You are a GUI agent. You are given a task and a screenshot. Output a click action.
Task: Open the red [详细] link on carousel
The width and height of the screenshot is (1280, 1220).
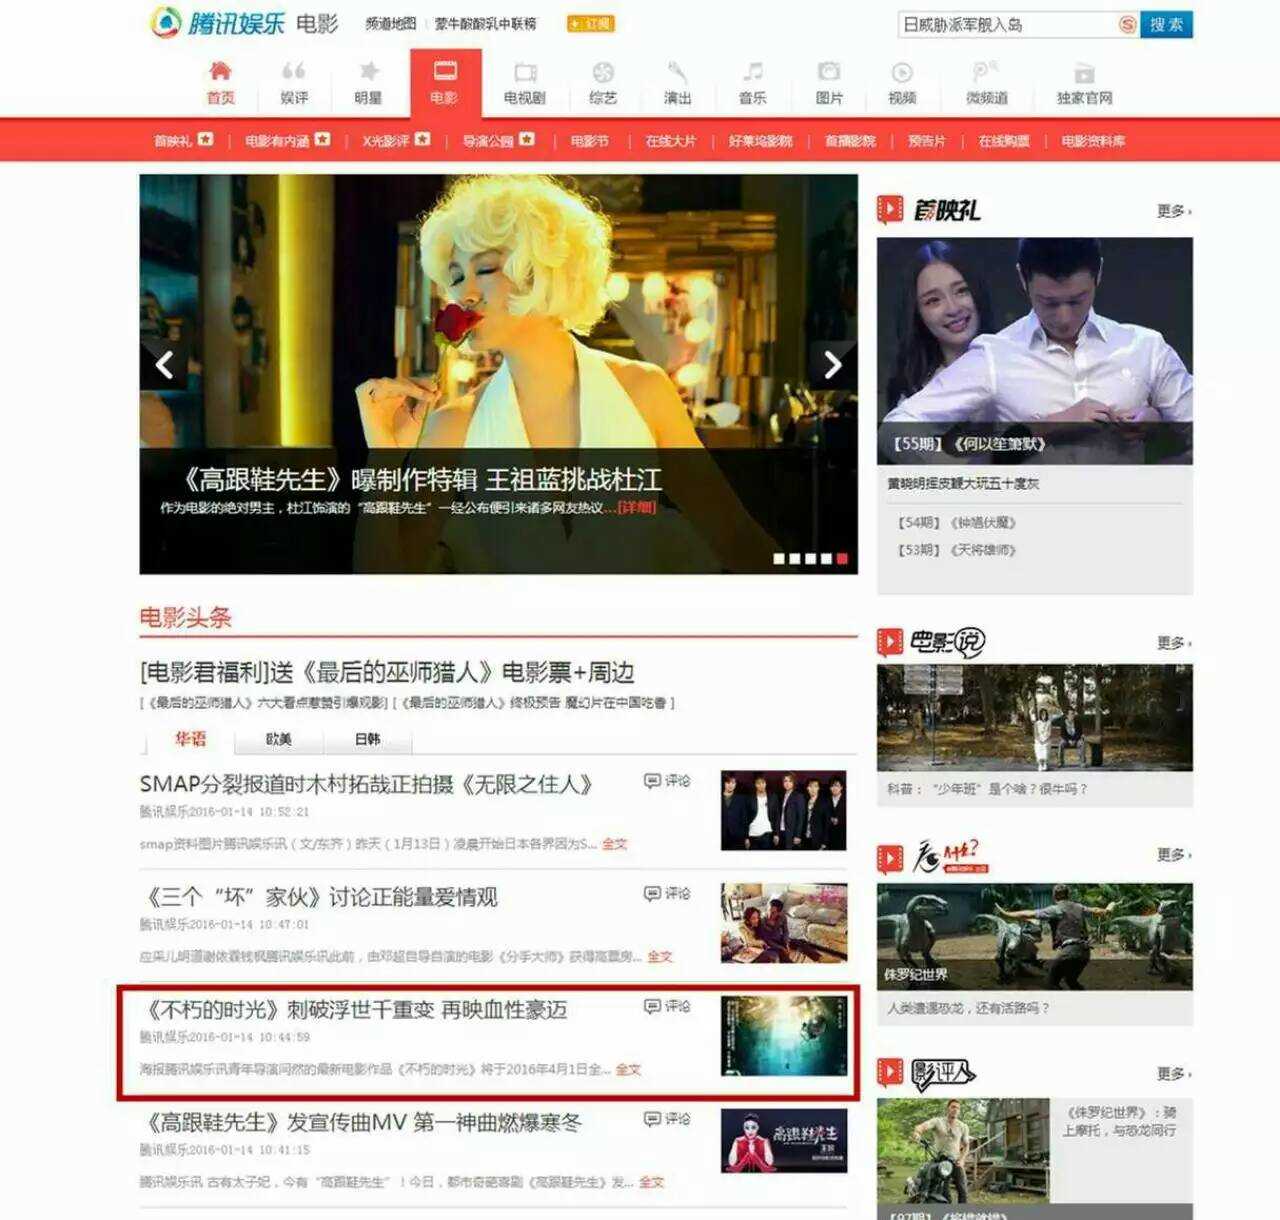637,508
